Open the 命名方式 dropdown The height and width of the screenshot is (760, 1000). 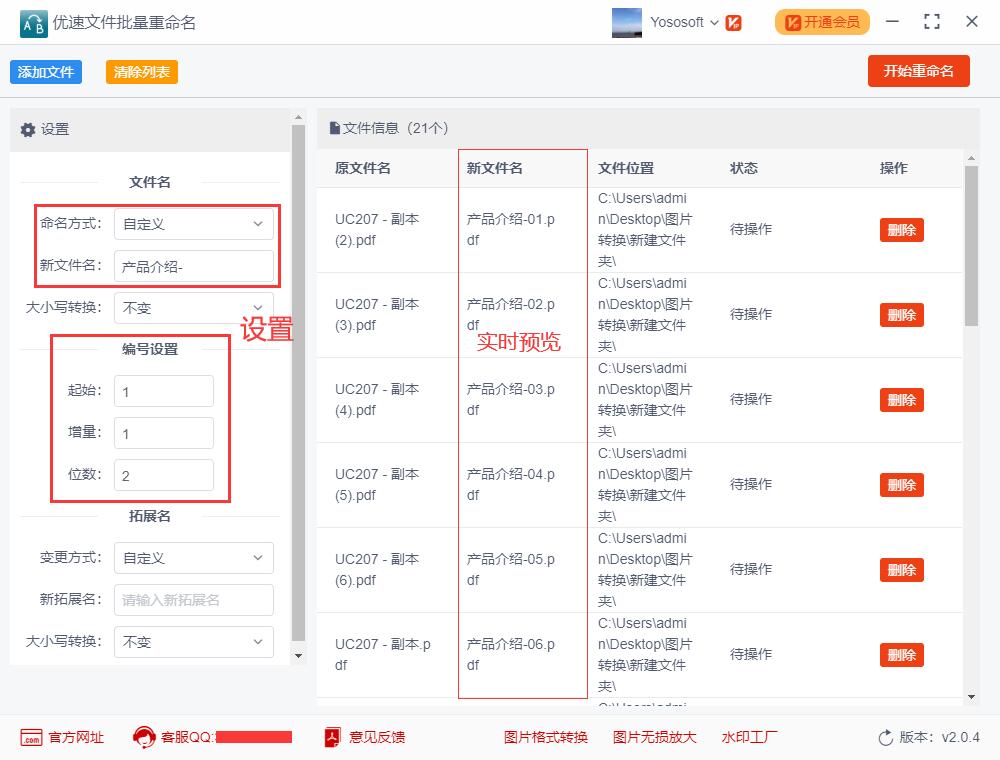click(x=194, y=224)
